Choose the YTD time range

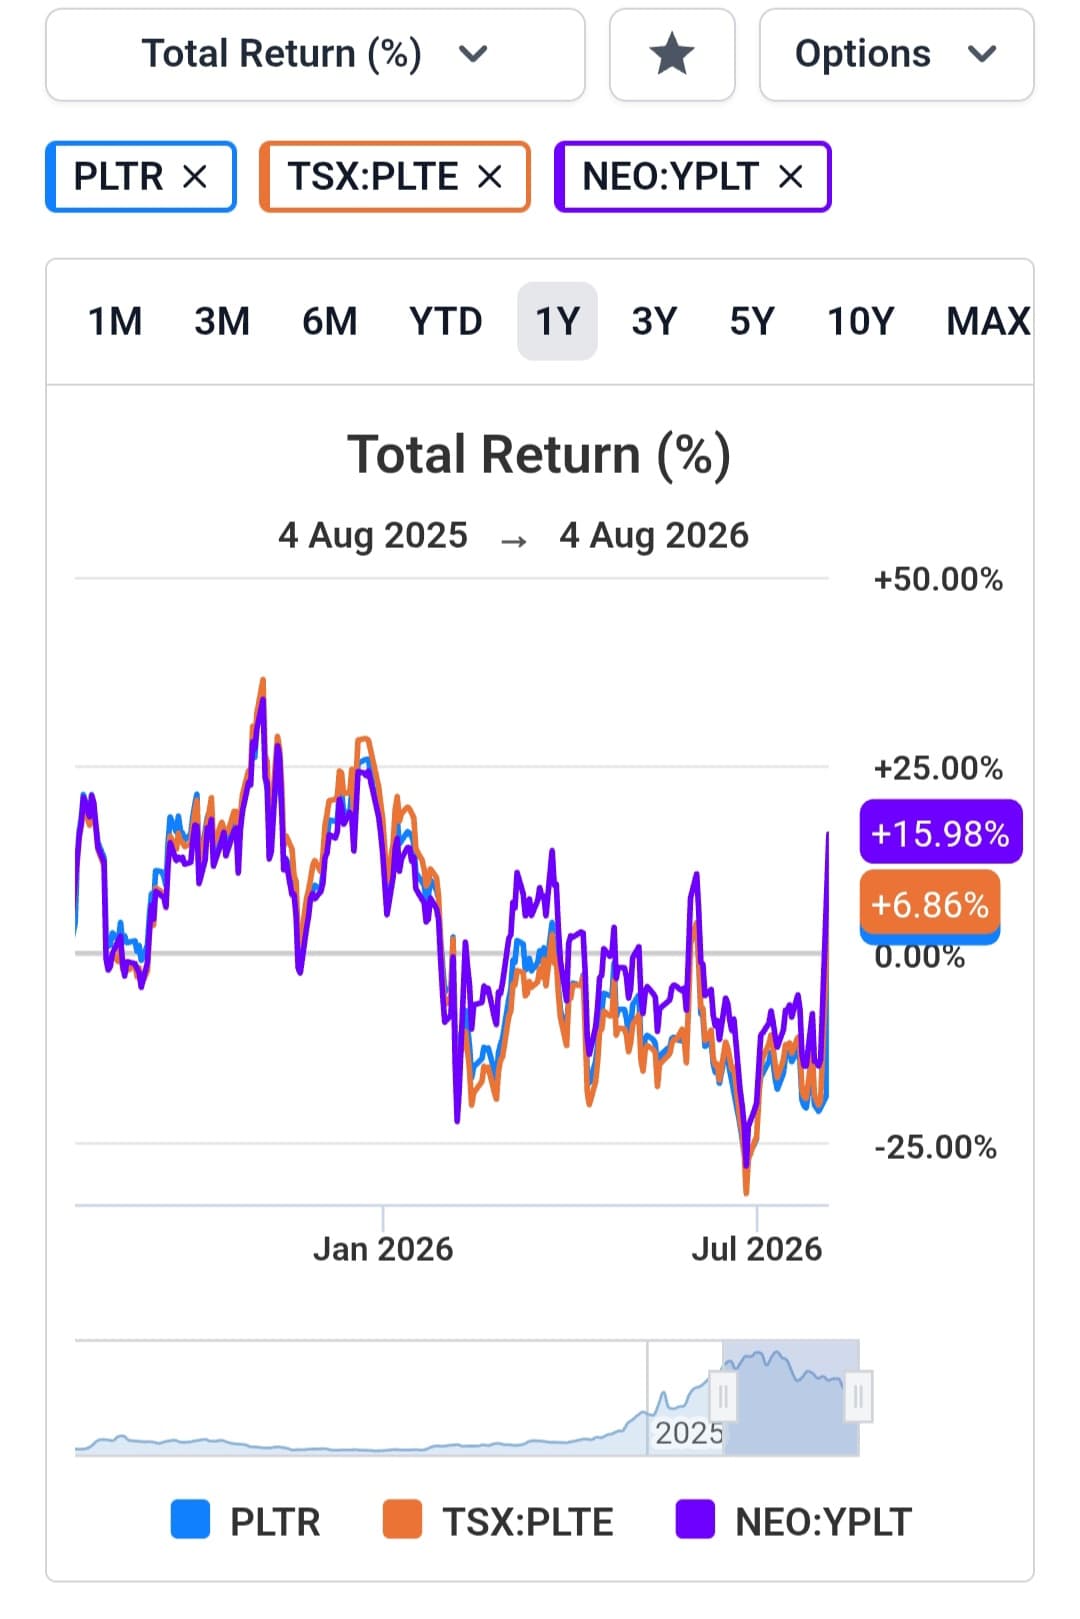pyautogui.click(x=446, y=321)
